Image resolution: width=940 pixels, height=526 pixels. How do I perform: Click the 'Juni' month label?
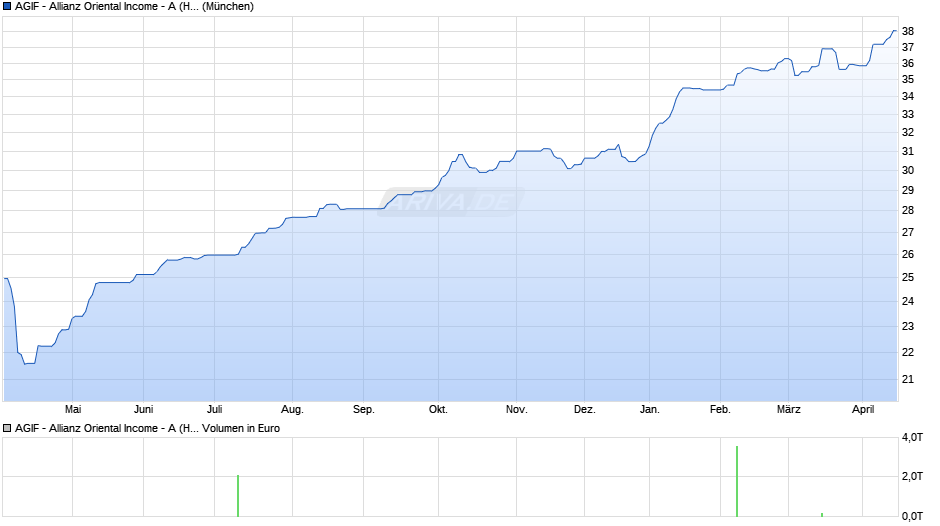click(144, 409)
